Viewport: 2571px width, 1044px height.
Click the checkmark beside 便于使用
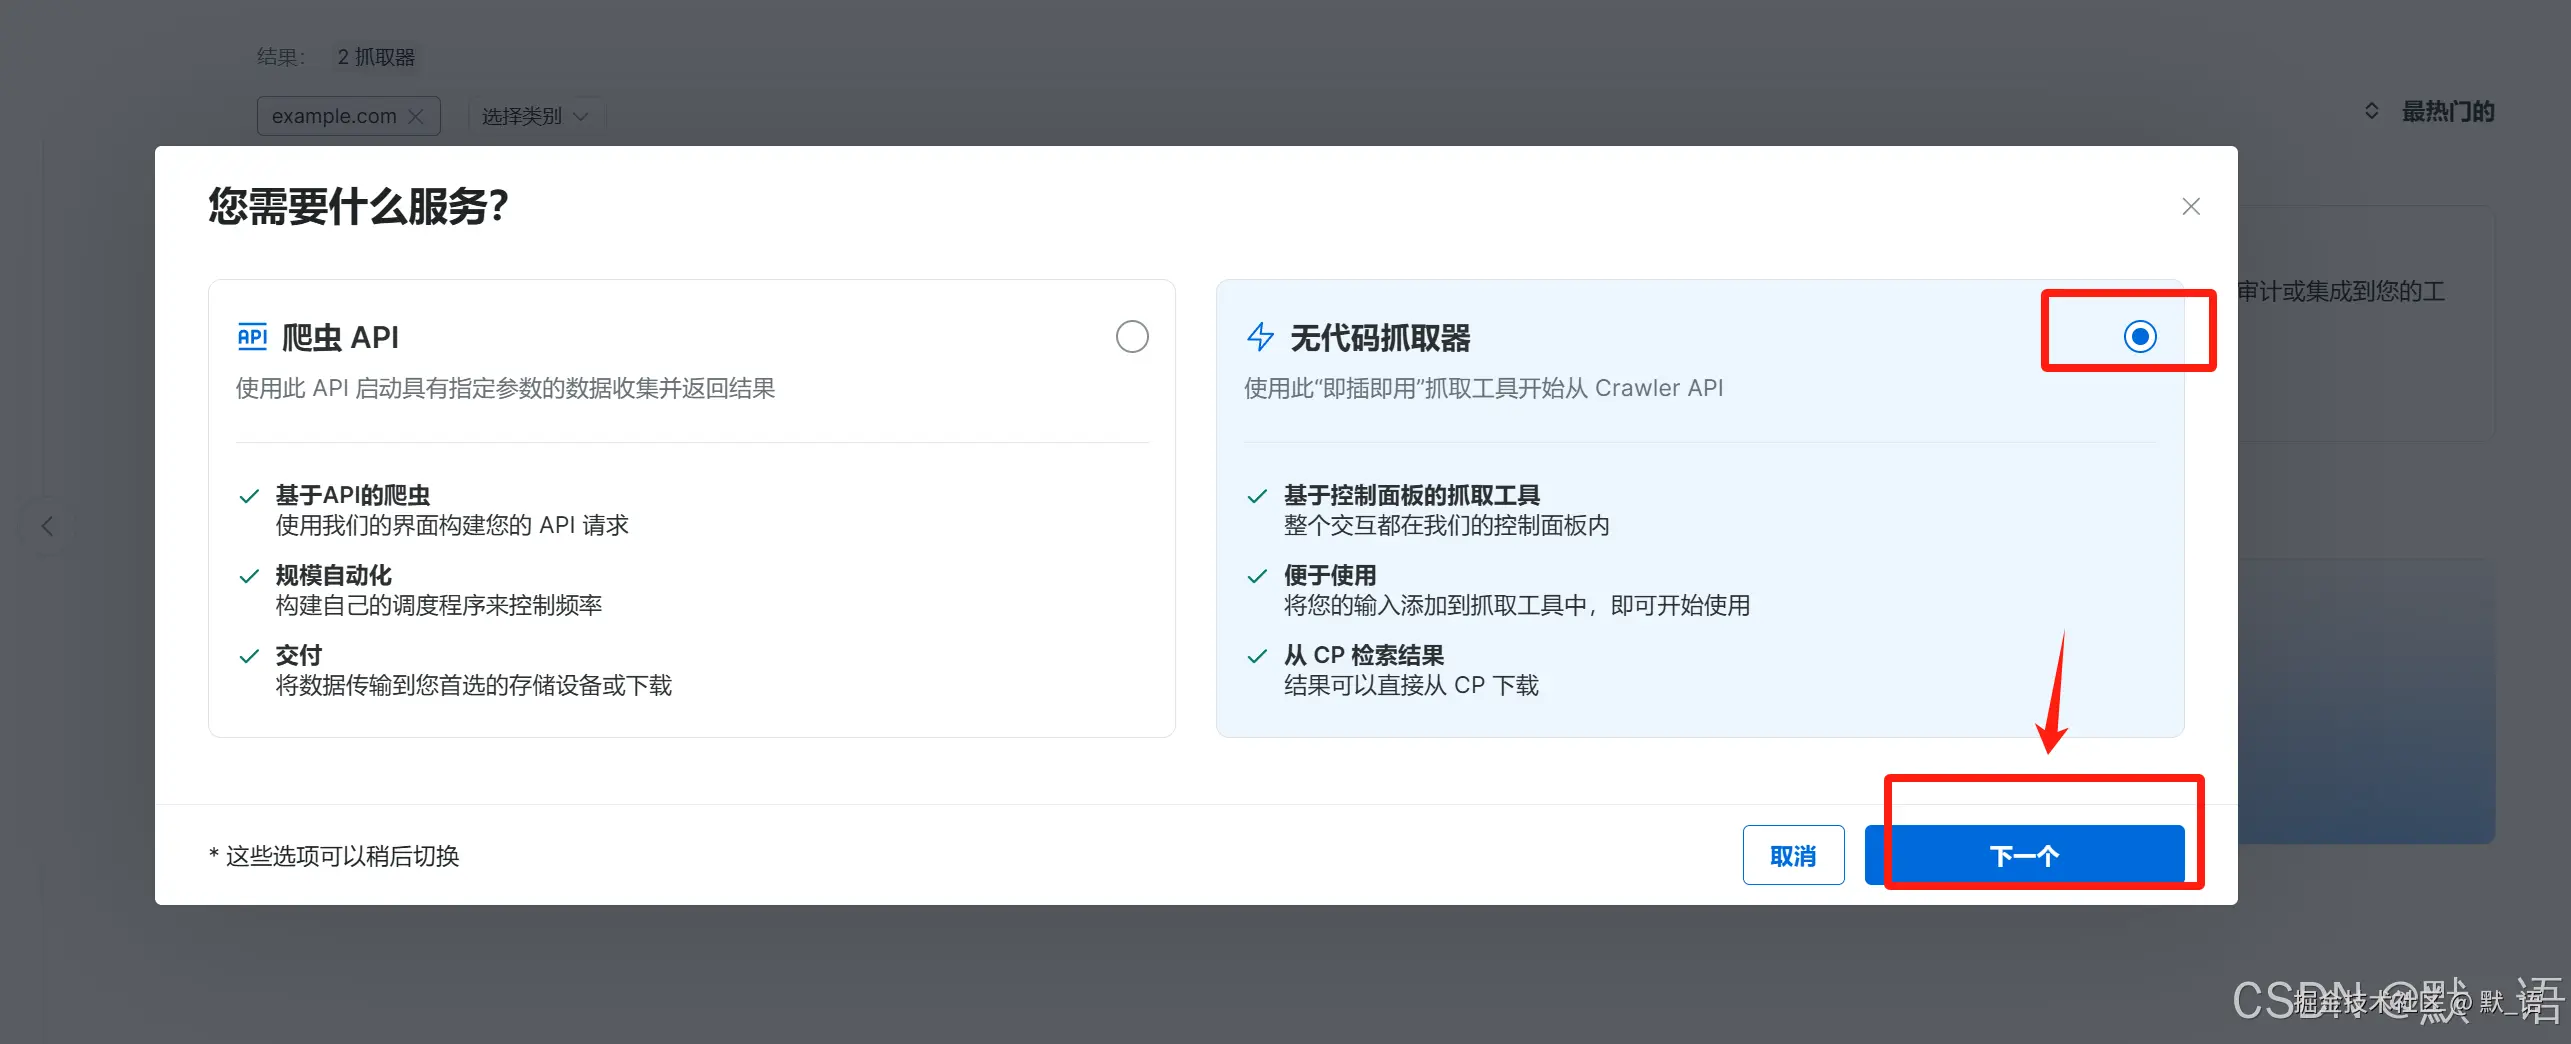1258,575
